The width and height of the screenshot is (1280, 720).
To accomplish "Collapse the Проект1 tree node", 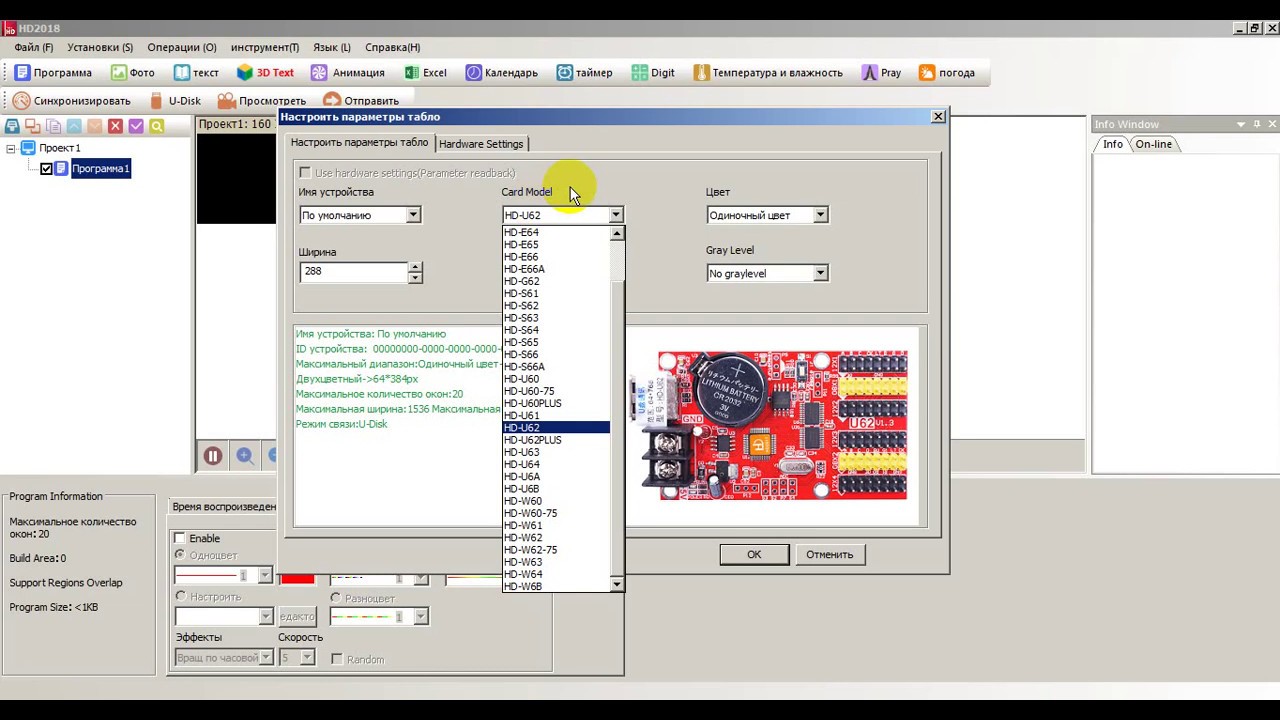I will tap(11, 148).
